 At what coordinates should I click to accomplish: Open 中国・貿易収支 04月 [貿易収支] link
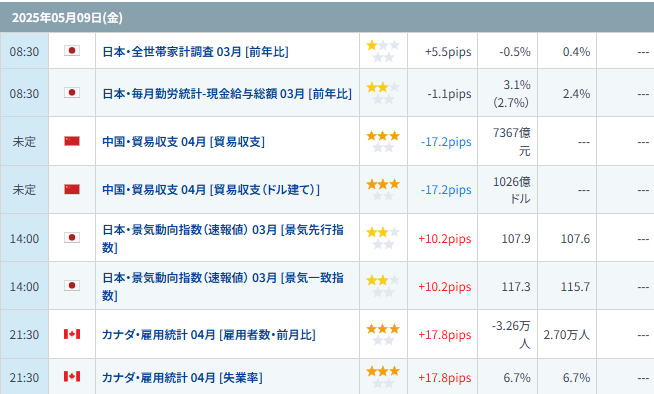[x=184, y=142]
